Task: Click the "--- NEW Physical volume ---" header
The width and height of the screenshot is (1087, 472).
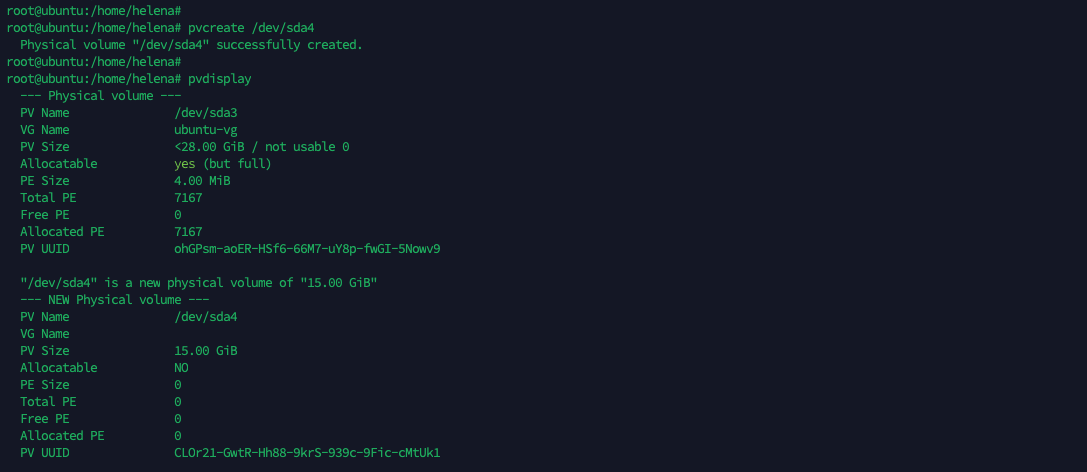Action: [x=114, y=300]
